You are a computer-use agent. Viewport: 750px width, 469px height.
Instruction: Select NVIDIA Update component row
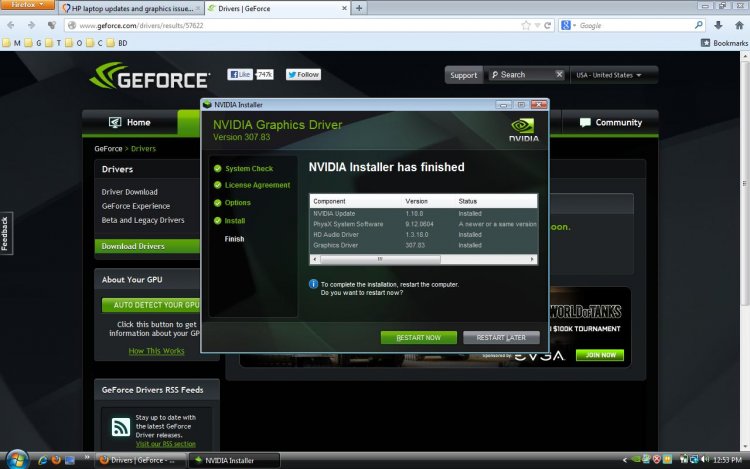423,213
